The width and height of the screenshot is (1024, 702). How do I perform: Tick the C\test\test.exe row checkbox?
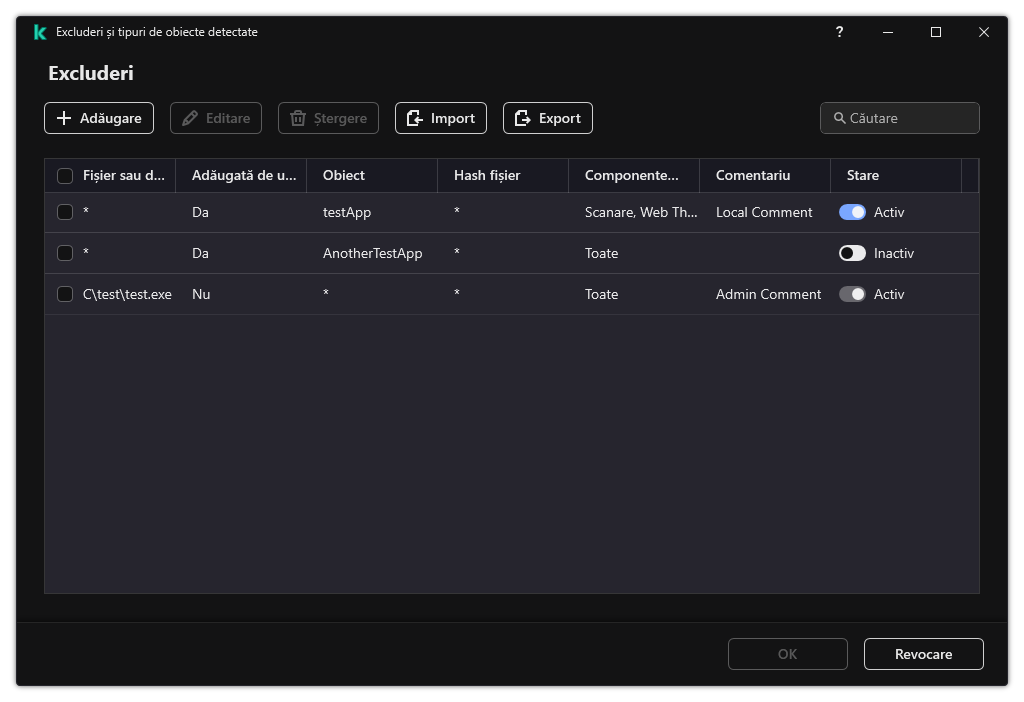pos(65,294)
